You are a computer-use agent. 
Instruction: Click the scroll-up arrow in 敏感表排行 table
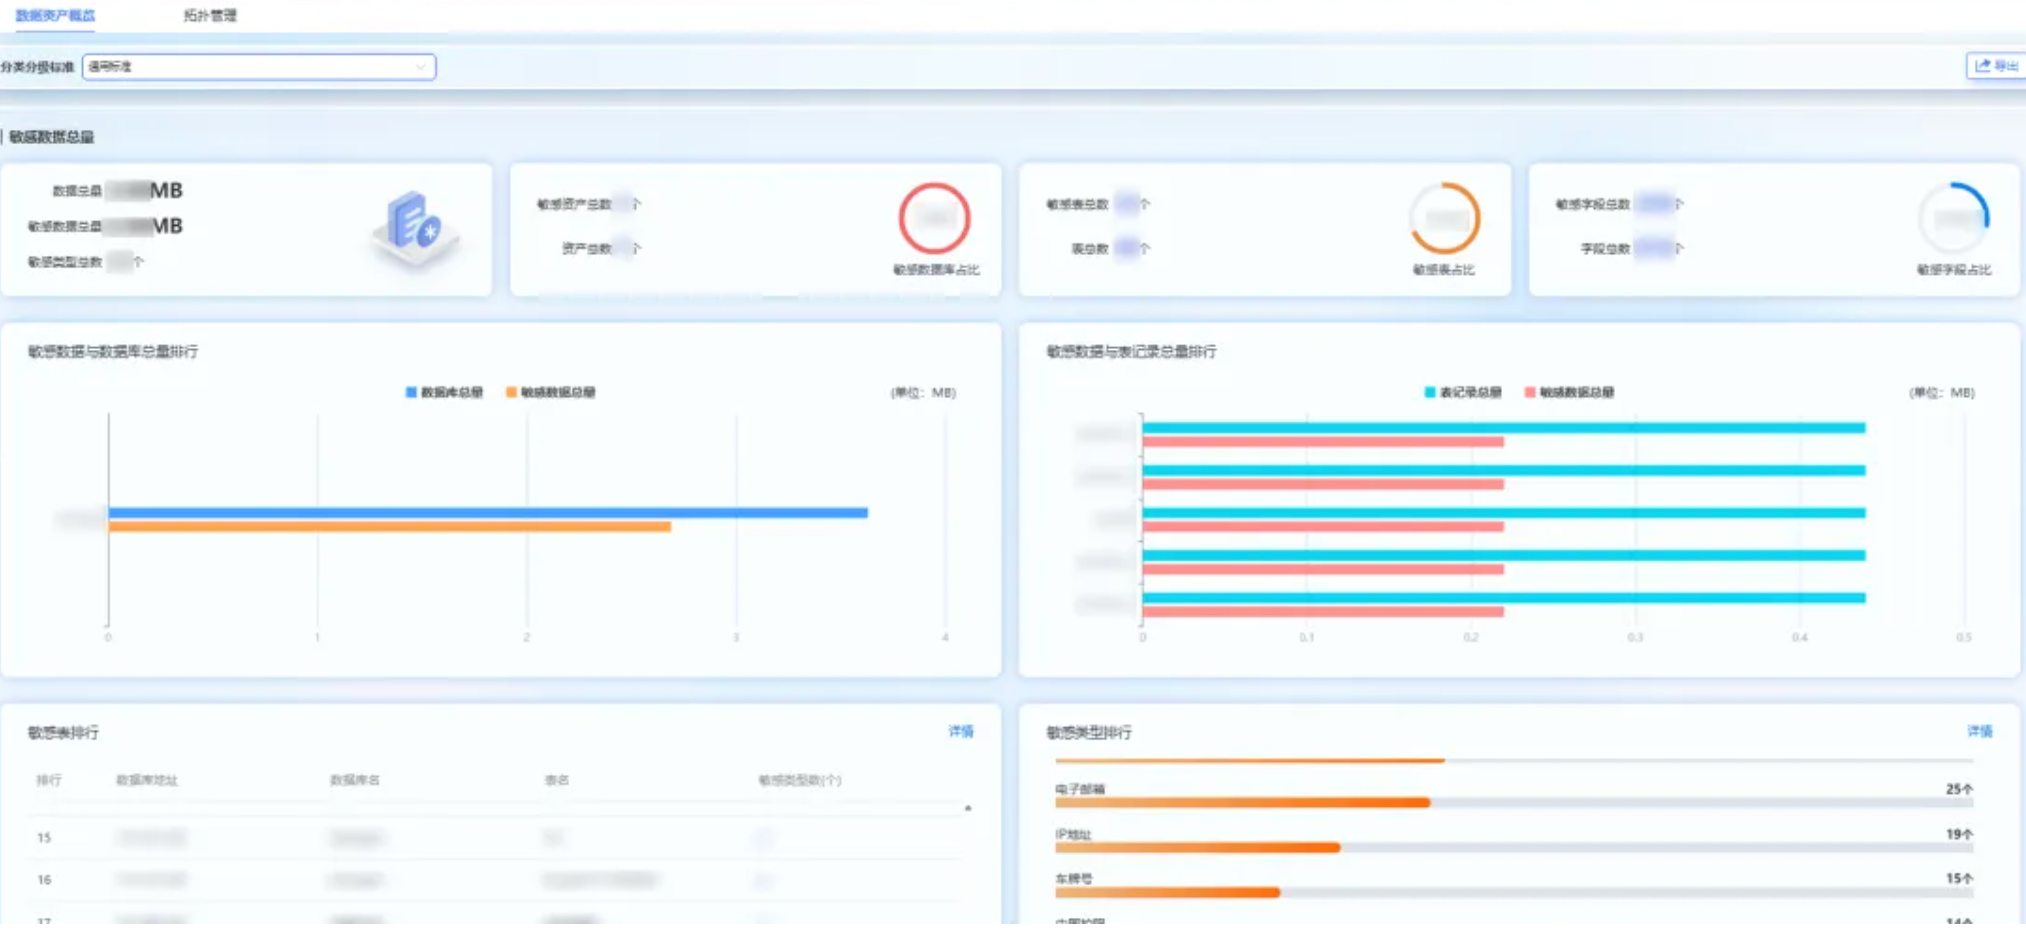tap(967, 808)
